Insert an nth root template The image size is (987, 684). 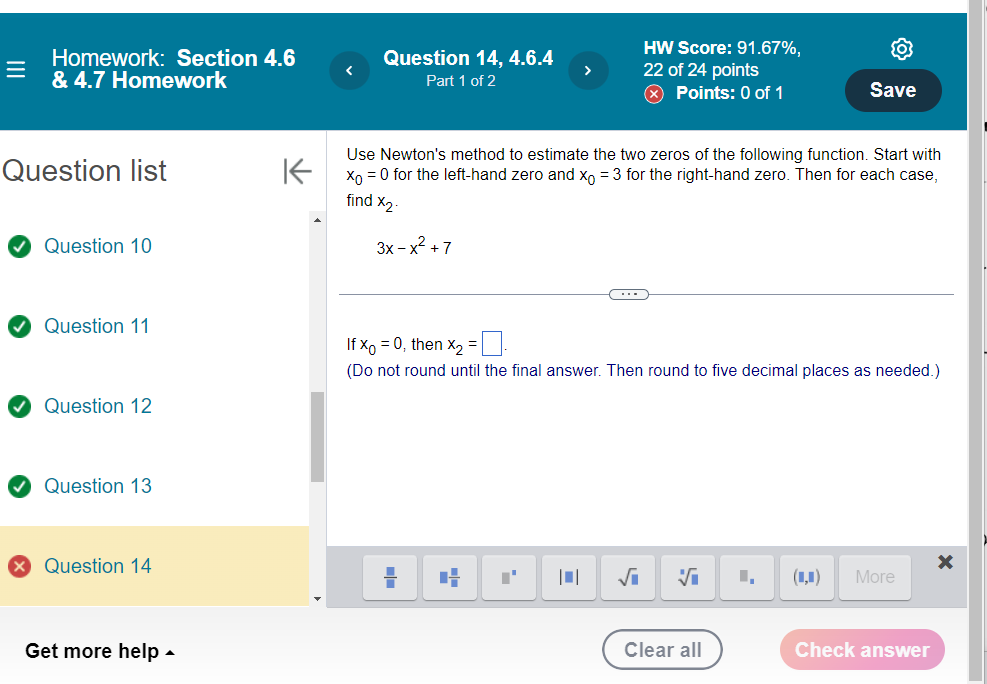(687, 577)
